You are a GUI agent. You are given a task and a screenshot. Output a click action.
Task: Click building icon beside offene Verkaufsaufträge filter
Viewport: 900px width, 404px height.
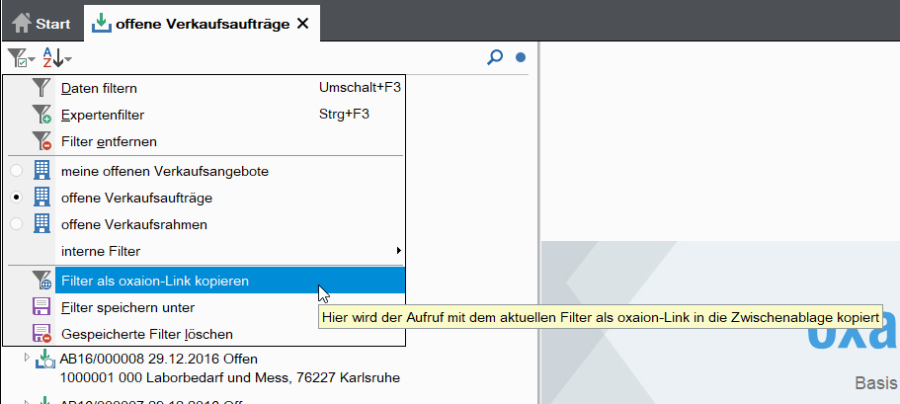(41, 197)
